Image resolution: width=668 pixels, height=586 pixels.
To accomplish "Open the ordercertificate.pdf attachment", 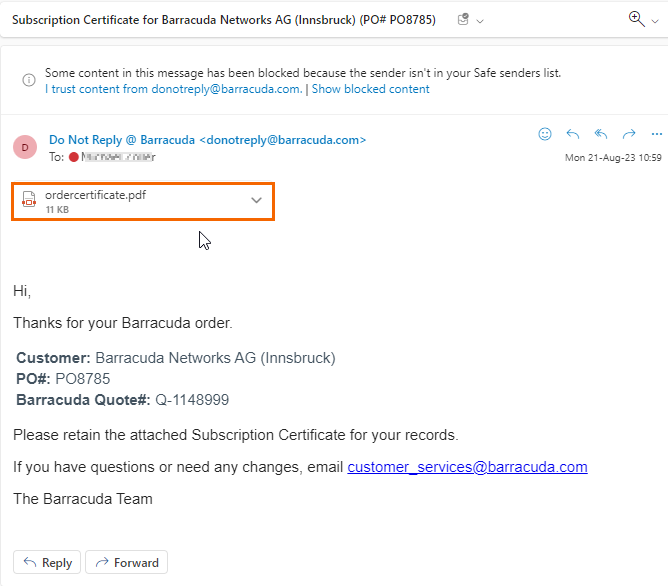I will 143,201.
